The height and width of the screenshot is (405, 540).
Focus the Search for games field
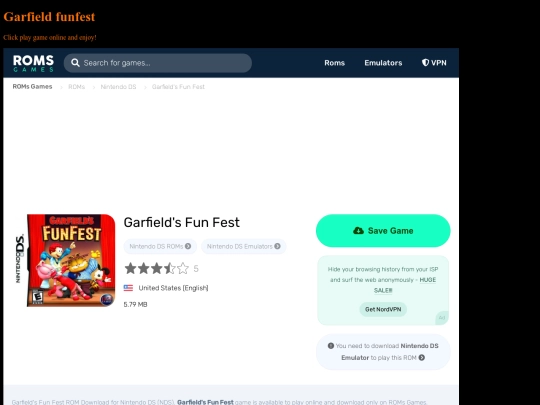(158, 63)
